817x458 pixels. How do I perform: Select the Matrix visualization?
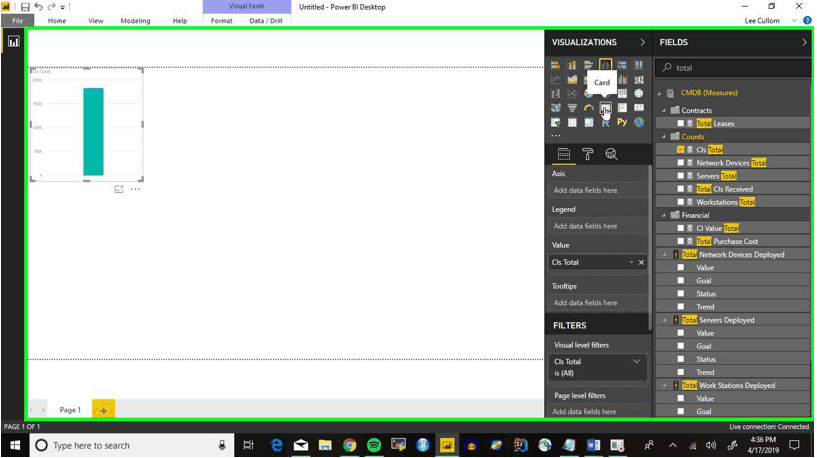[589, 122]
